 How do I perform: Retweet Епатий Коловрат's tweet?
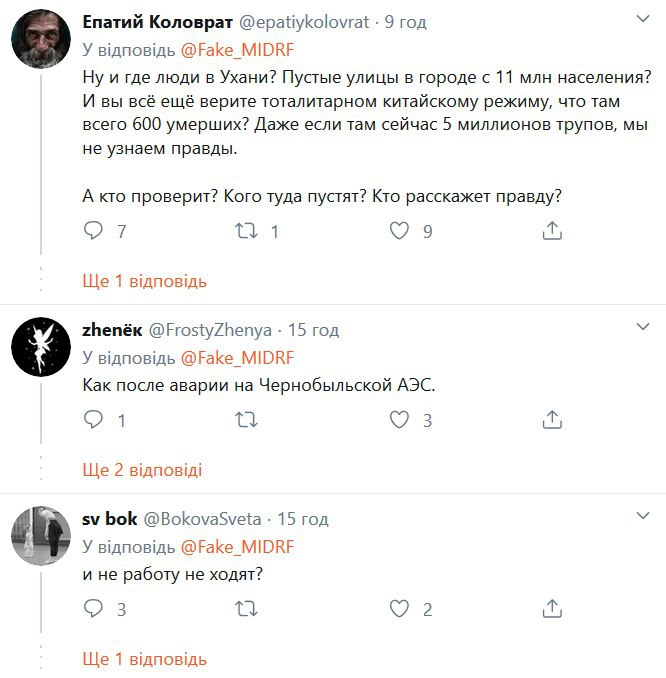click(x=243, y=231)
